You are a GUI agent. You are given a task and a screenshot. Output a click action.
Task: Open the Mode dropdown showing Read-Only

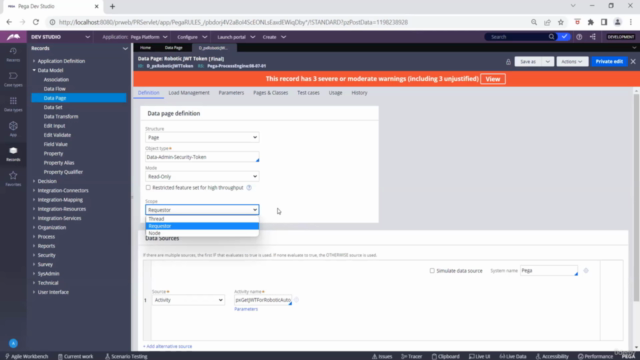202,177
